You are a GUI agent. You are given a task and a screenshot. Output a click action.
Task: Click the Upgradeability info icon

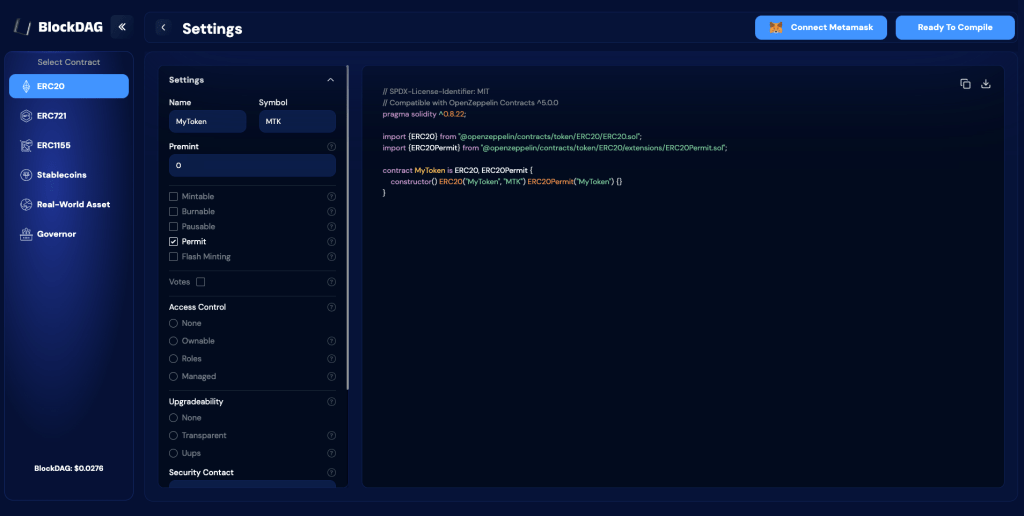click(331, 402)
